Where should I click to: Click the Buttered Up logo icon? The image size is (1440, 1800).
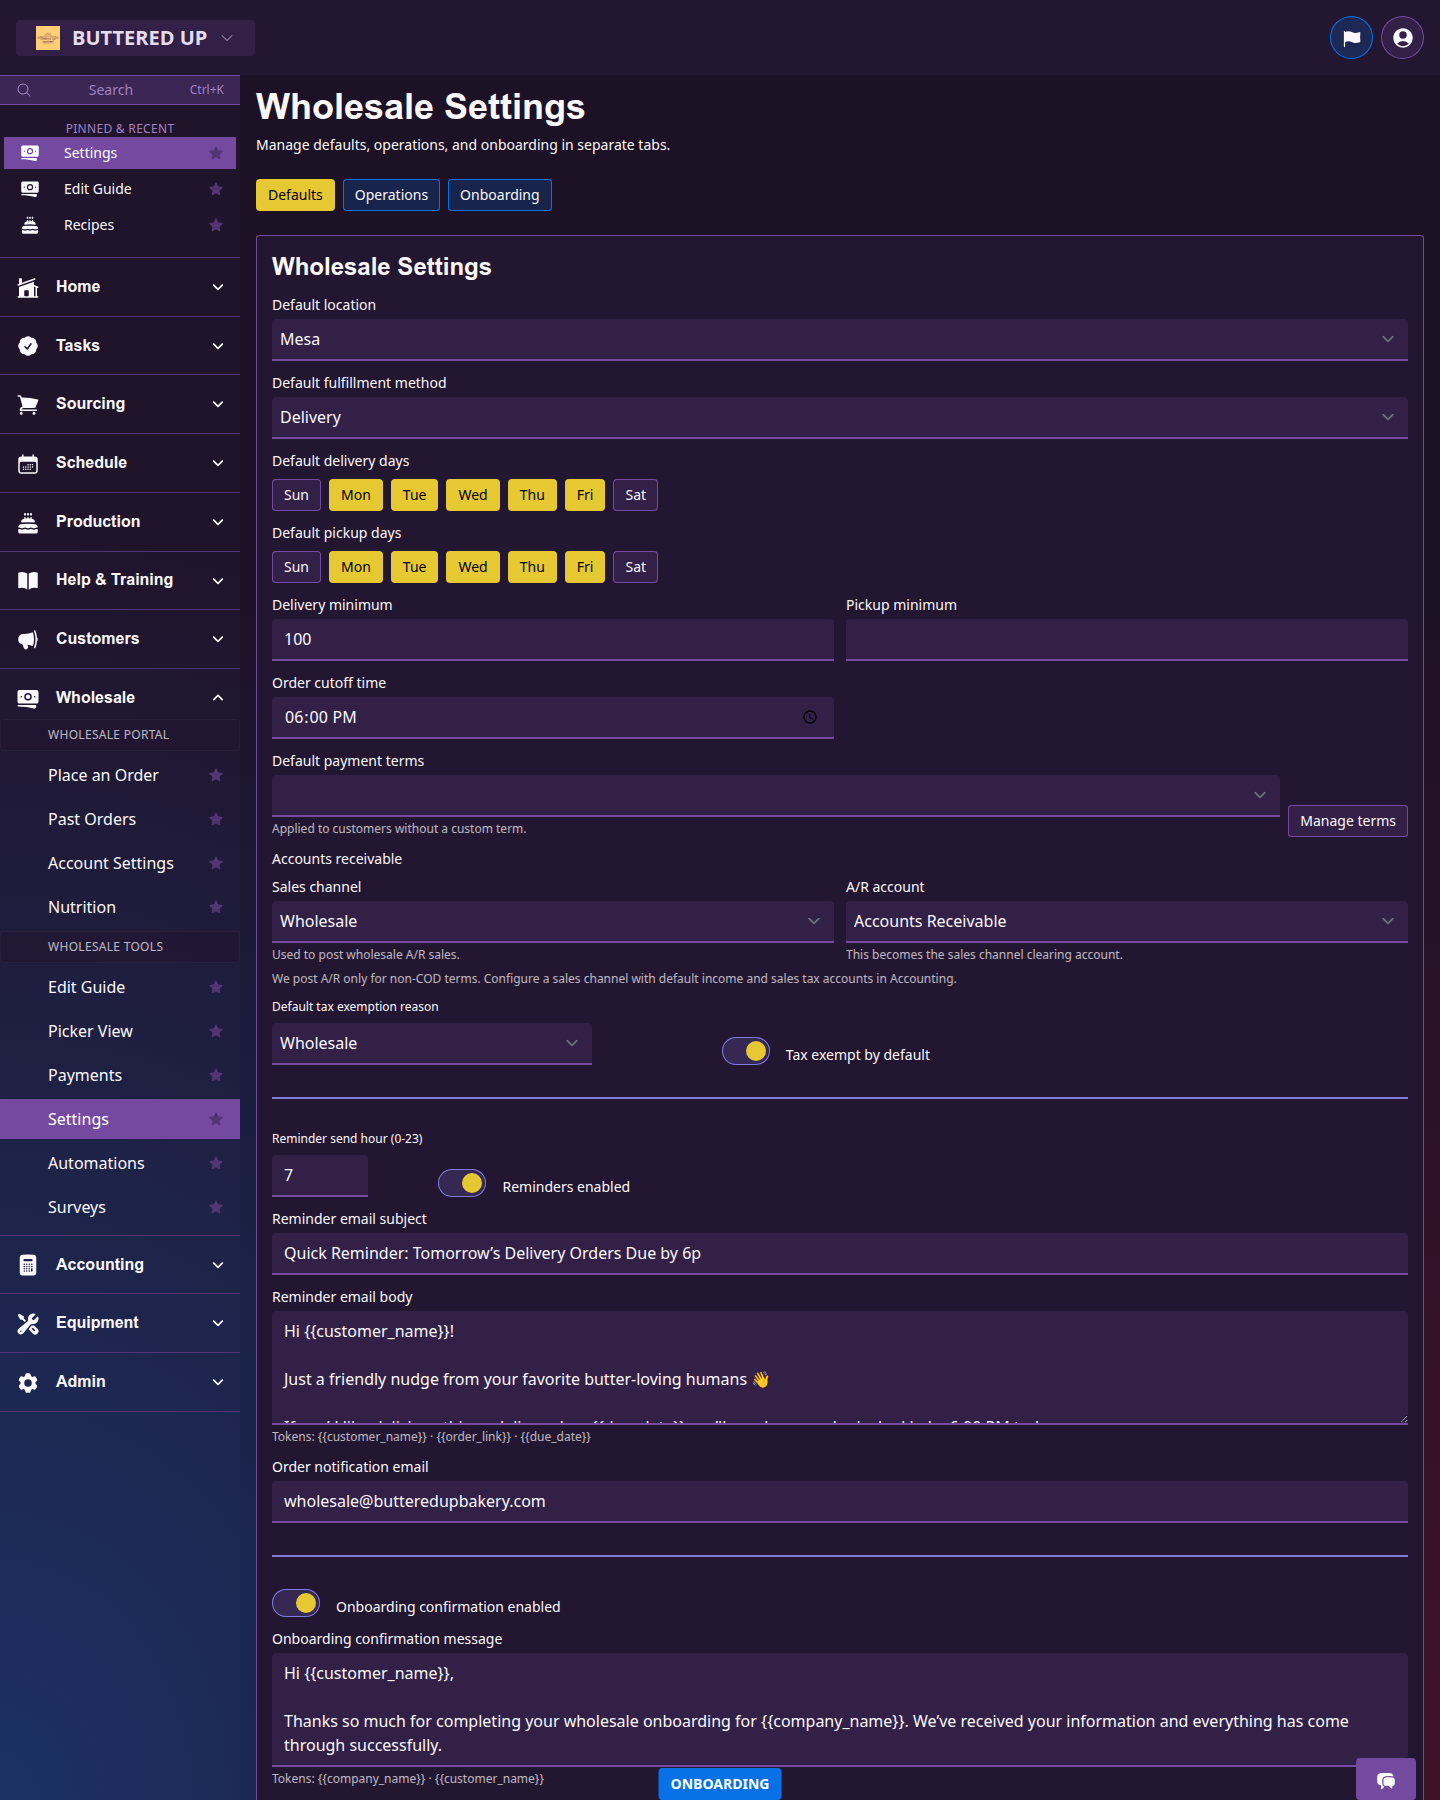click(x=48, y=38)
